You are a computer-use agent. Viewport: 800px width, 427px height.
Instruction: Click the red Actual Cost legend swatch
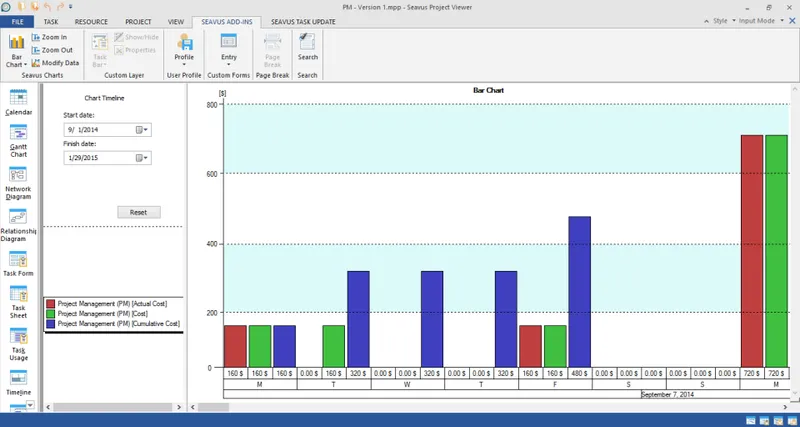coord(51,304)
